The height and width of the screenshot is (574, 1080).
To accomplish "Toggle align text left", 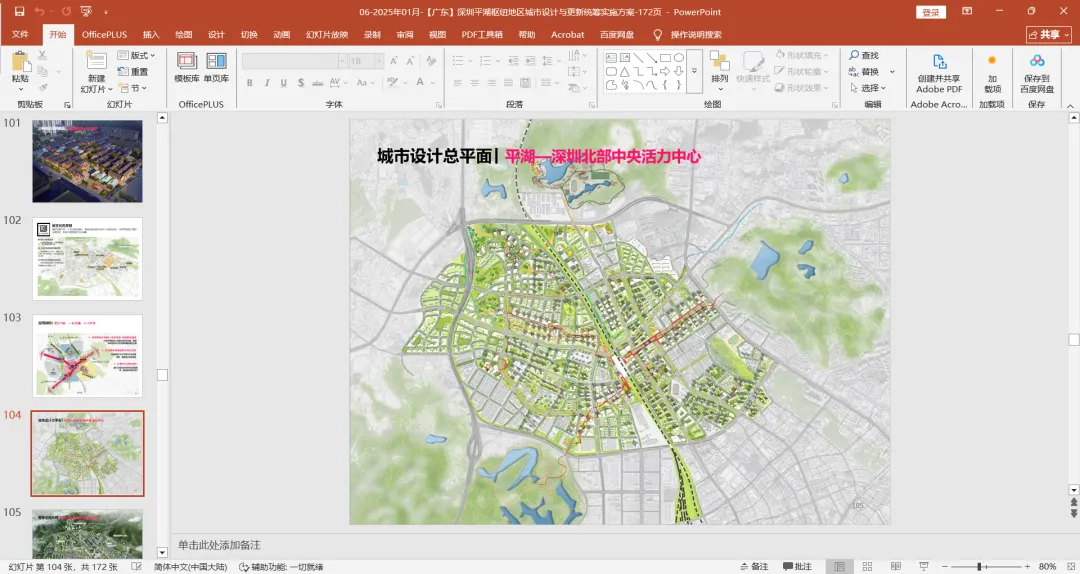I will coord(457,83).
